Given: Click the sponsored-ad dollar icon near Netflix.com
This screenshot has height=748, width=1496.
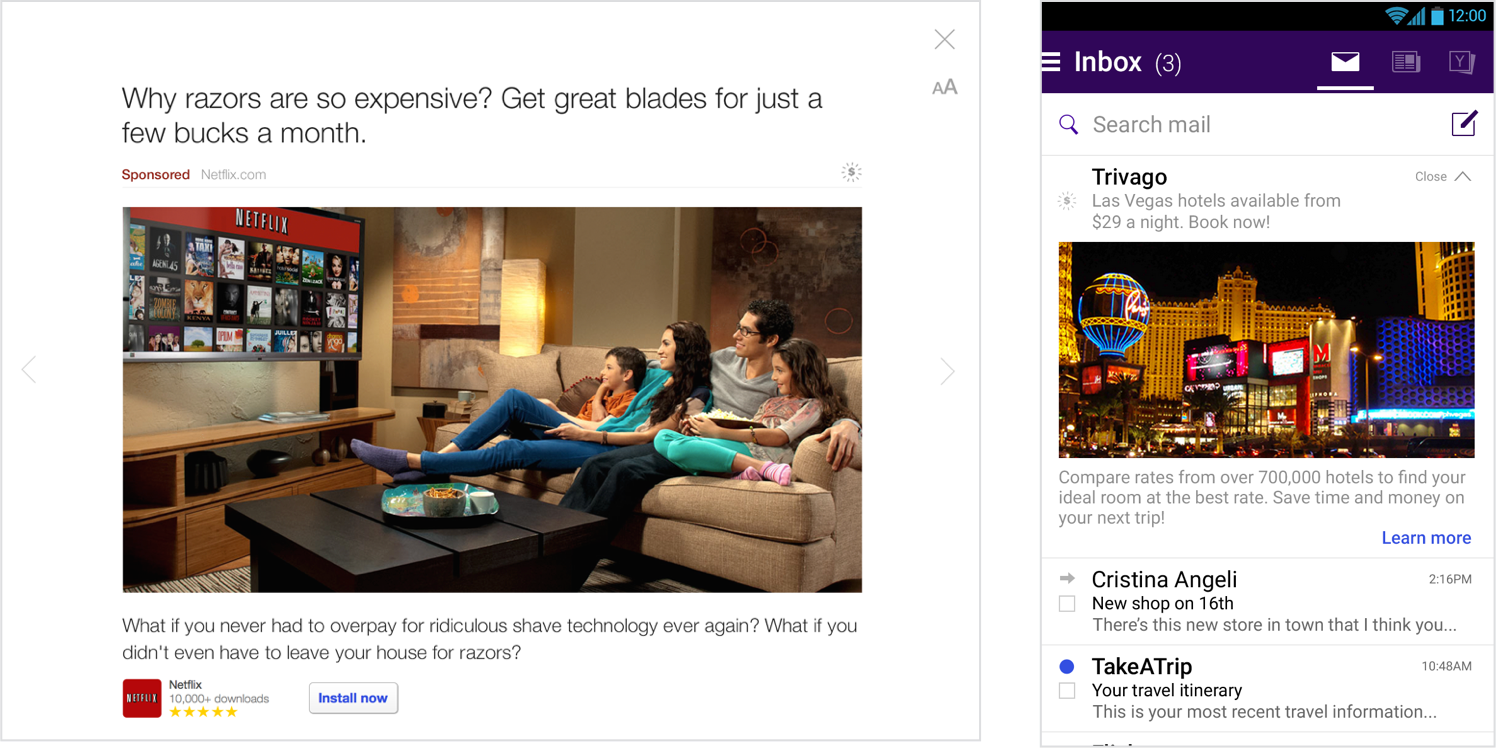Looking at the screenshot, I should point(851,172).
